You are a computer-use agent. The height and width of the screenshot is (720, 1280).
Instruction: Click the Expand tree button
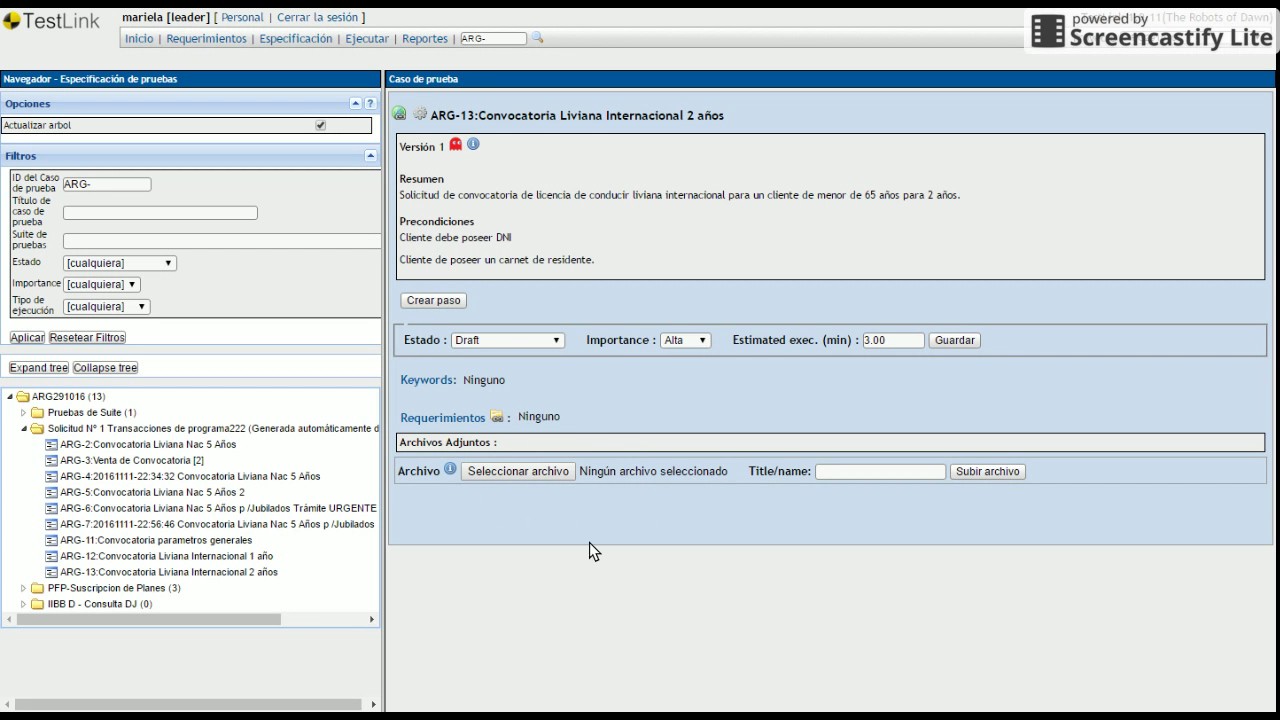(39, 367)
